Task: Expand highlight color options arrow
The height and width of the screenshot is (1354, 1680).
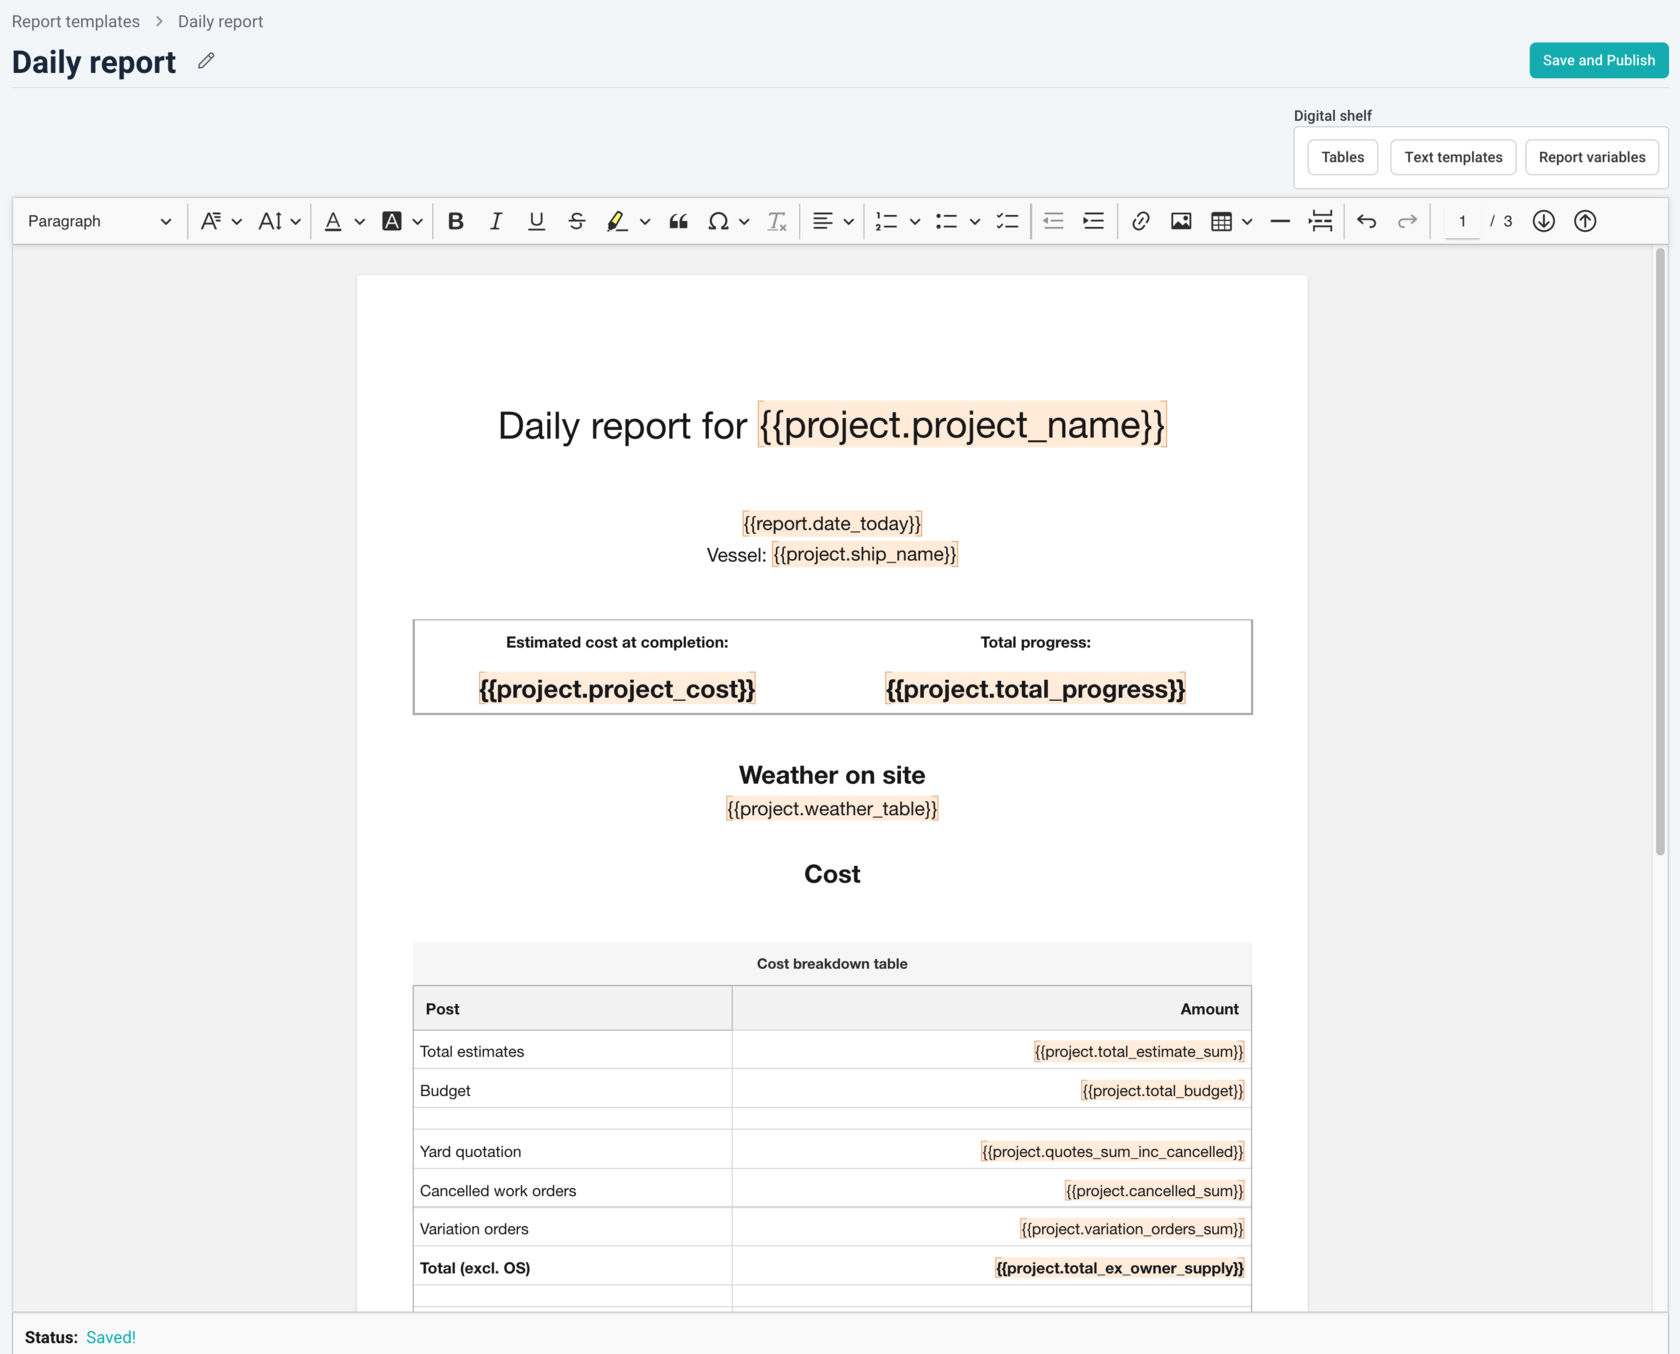Action: [645, 222]
